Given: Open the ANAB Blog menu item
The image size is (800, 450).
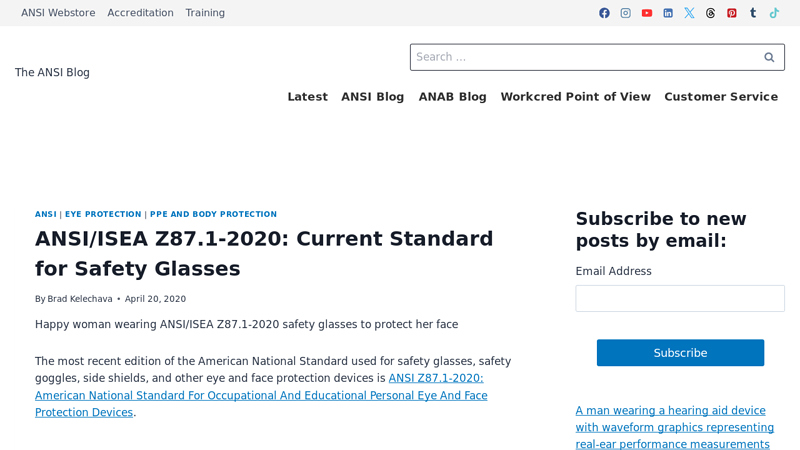Looking at the screenshot, I should (x=452, y=97).
